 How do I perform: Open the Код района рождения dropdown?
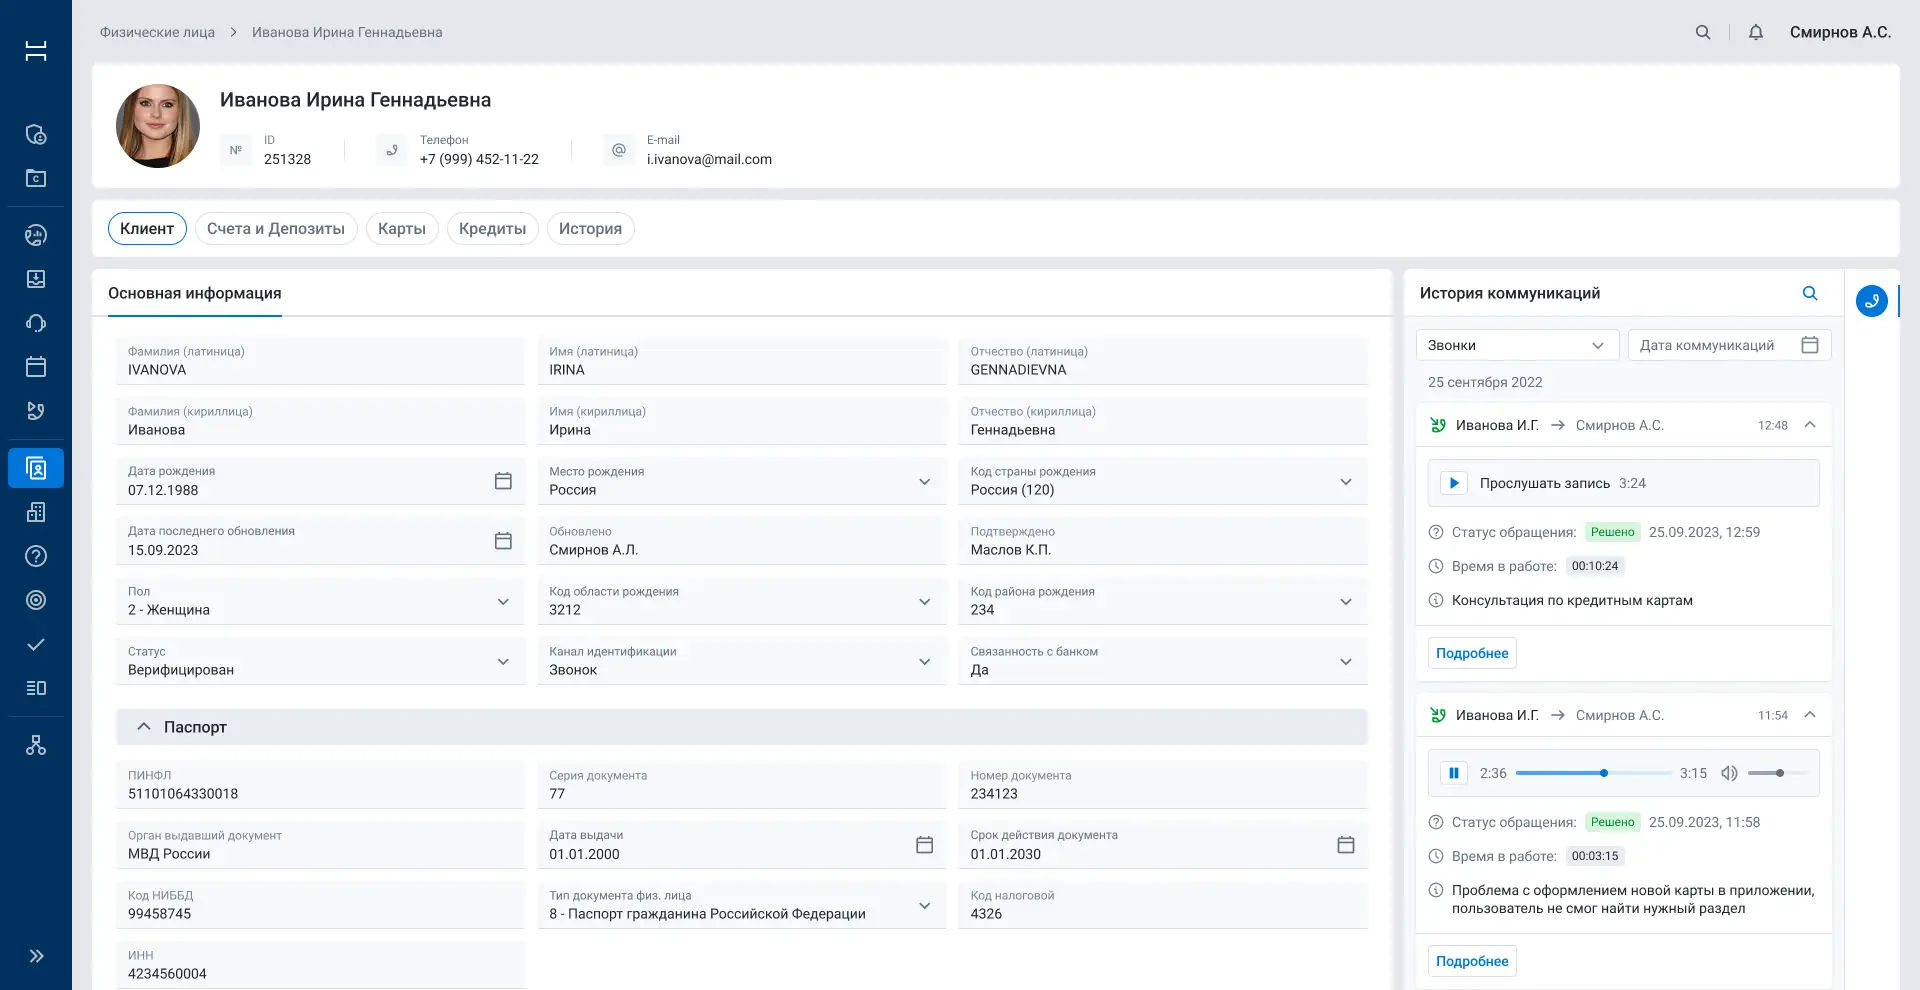(1163, 601)
